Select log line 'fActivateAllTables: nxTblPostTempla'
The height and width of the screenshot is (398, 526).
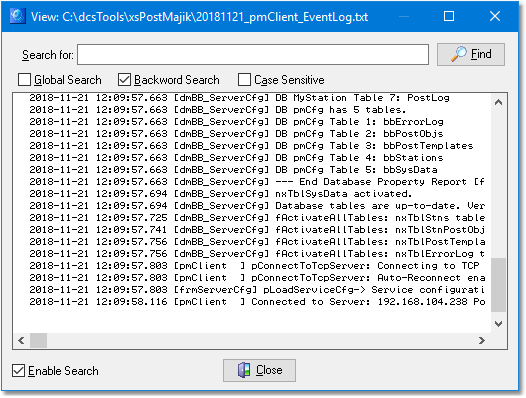tap(257, 242)
